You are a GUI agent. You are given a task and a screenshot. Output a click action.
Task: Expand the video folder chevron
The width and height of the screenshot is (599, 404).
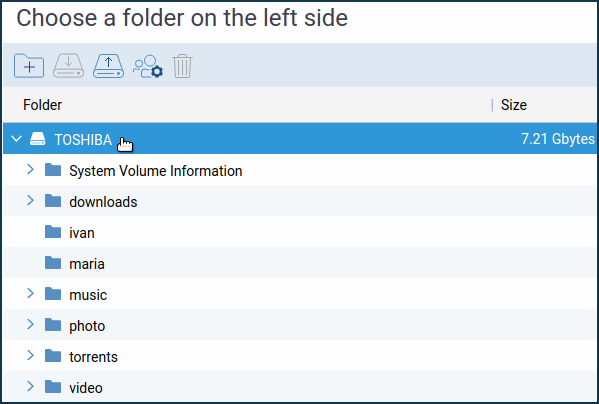pos(31,386)
